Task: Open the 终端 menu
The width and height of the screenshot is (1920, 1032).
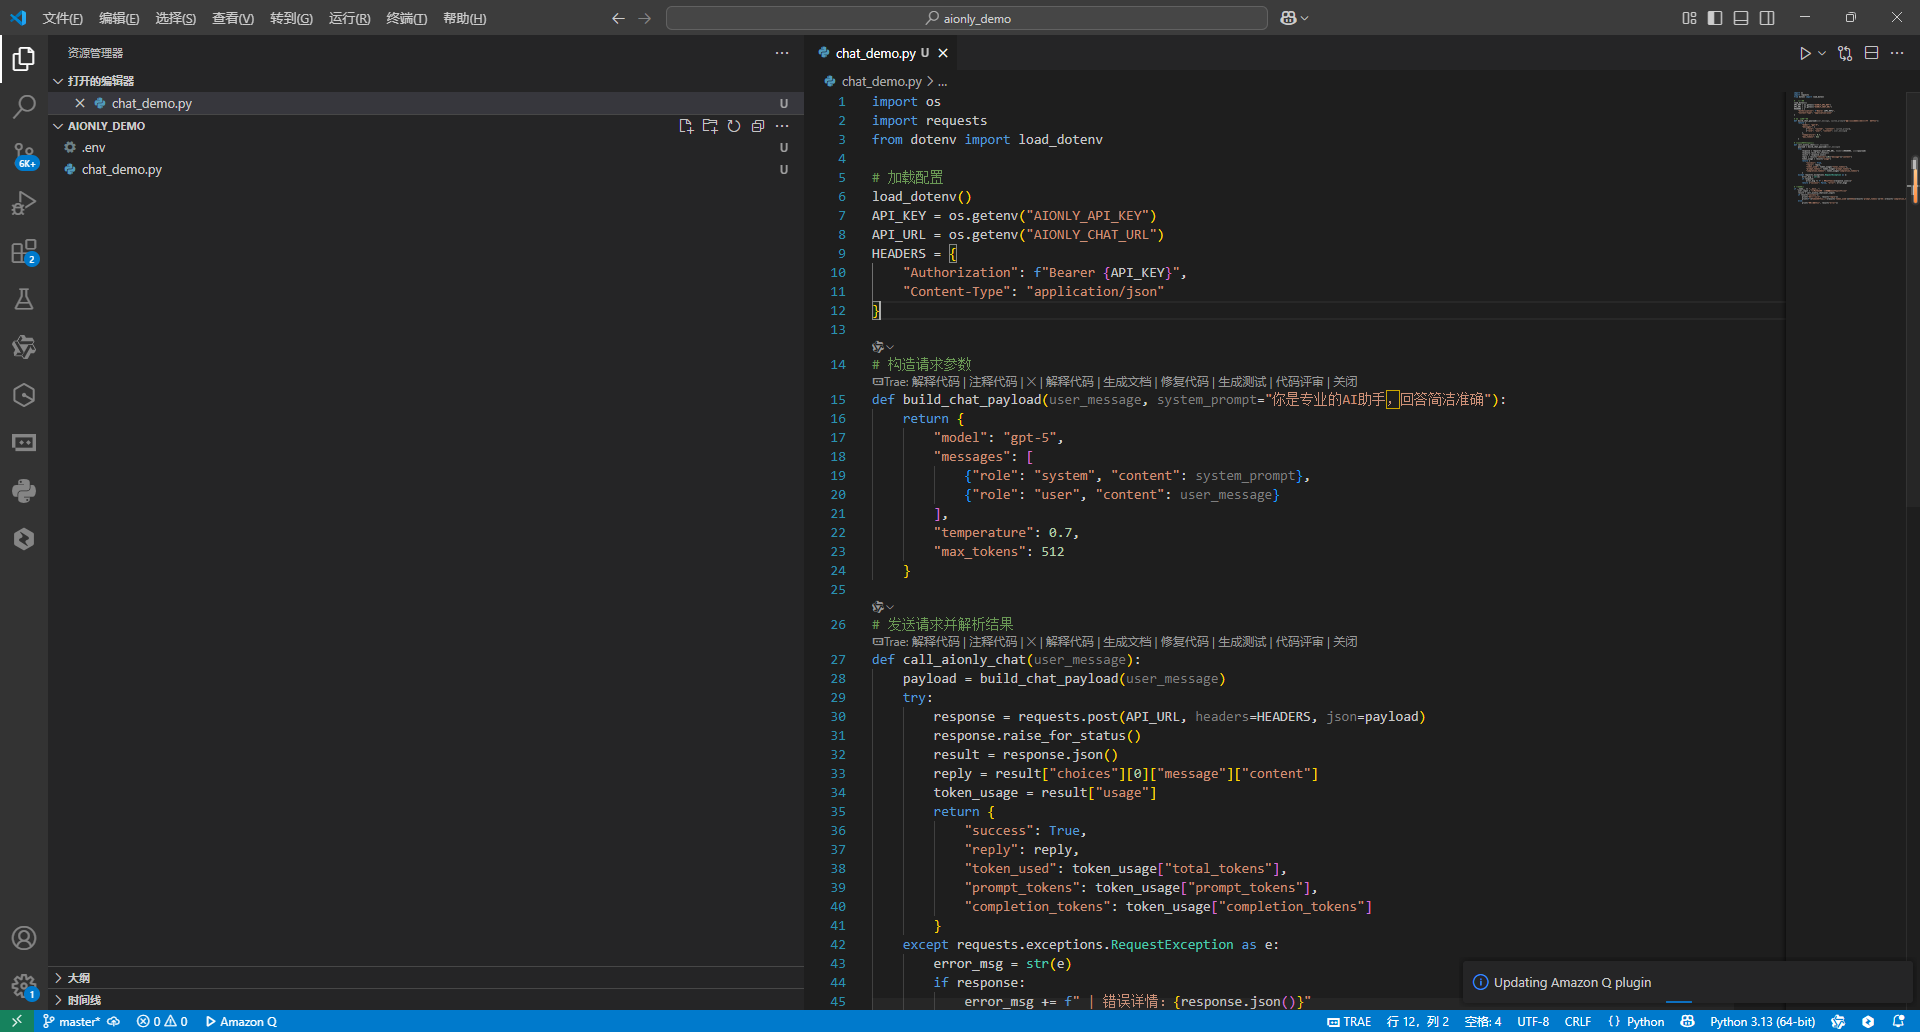Action: pyautogui.click(x=406, y=18)
